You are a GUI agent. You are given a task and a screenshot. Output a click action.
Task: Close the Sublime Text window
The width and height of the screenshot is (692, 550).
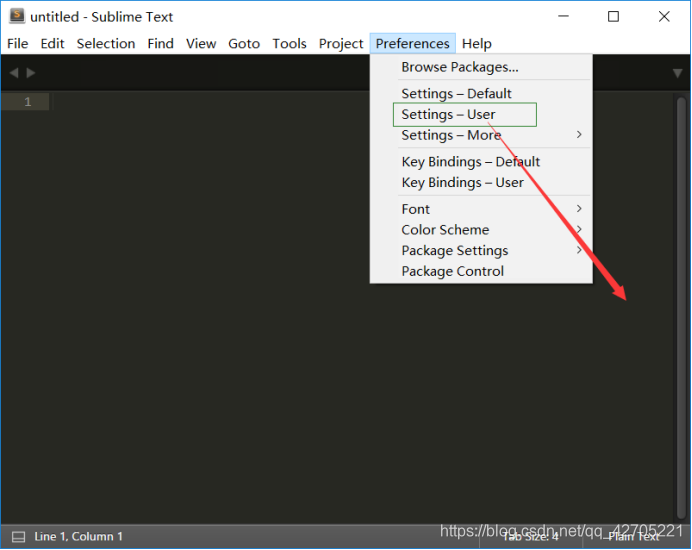664,16
